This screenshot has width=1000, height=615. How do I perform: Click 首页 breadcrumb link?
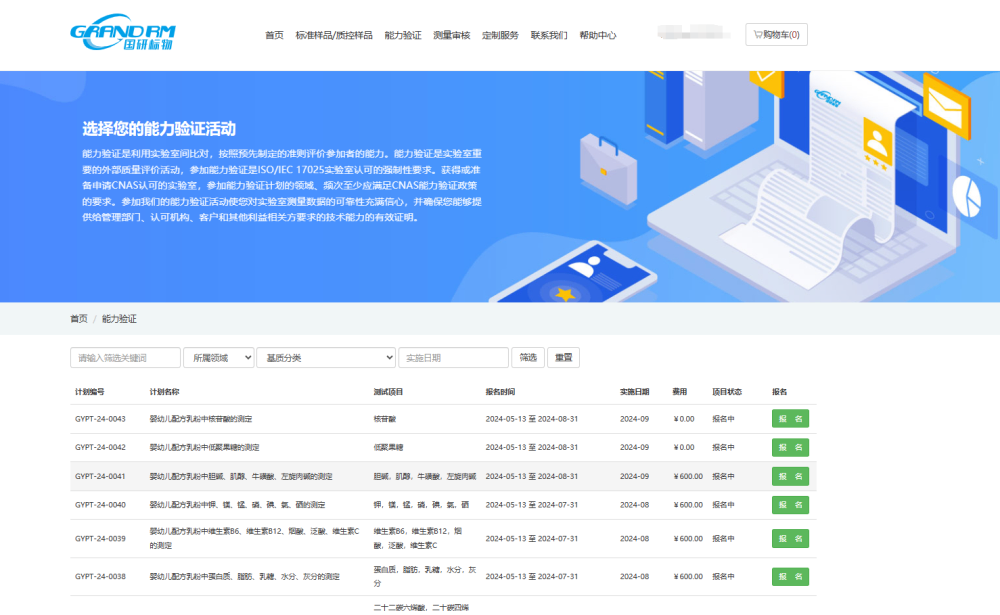point(78,319)
